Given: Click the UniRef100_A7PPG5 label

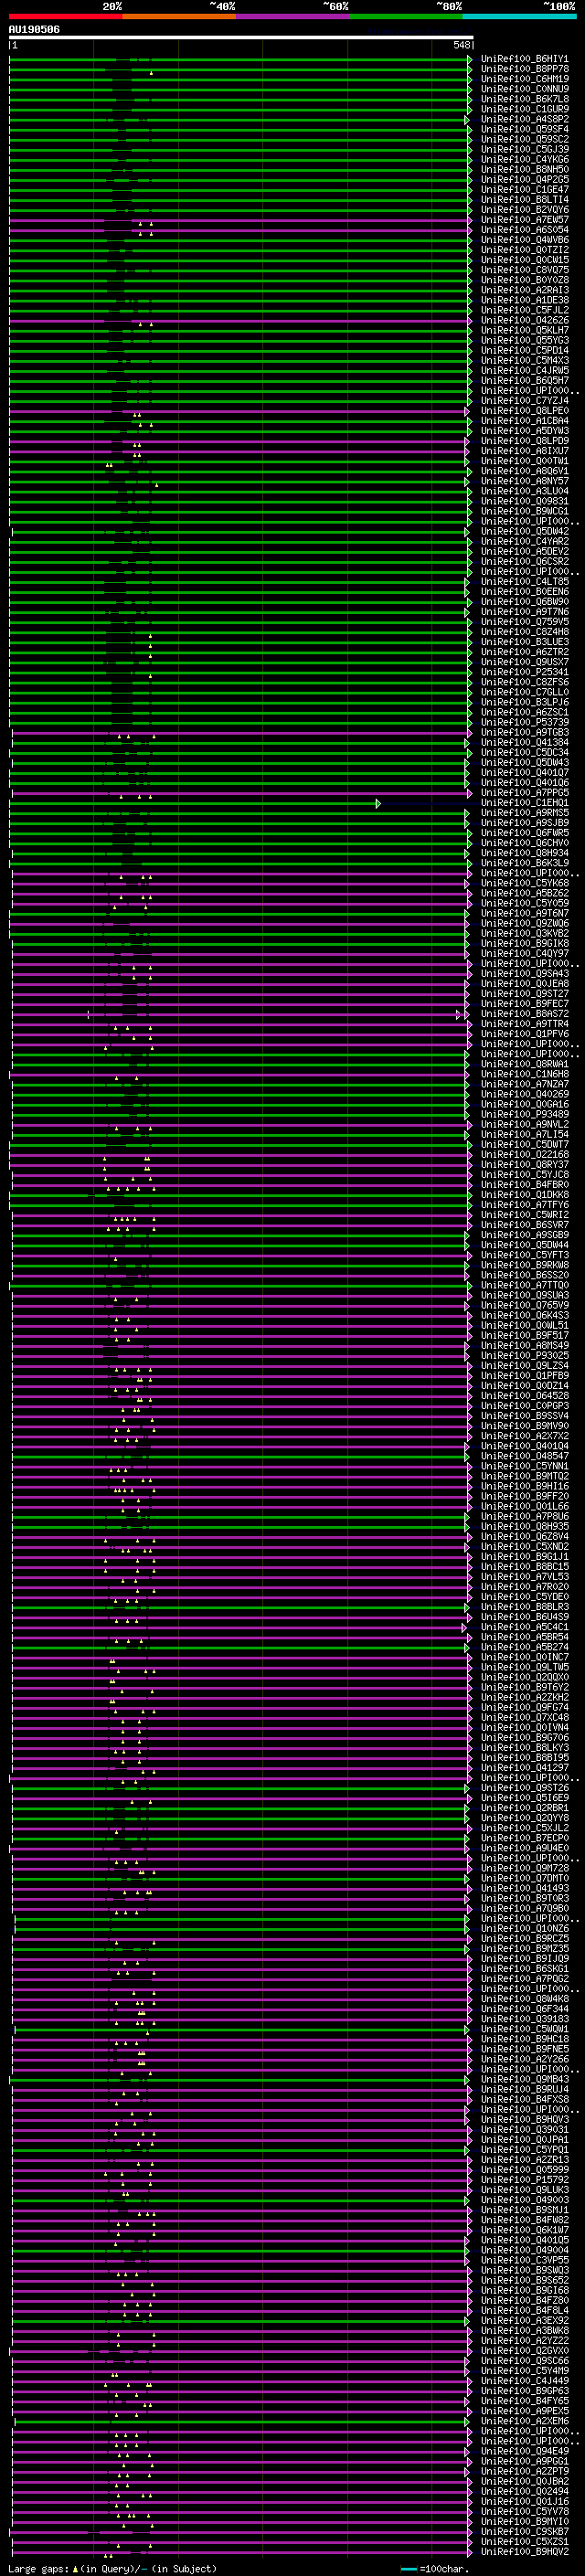Looking at the screenshot, I should pos(524,793).
